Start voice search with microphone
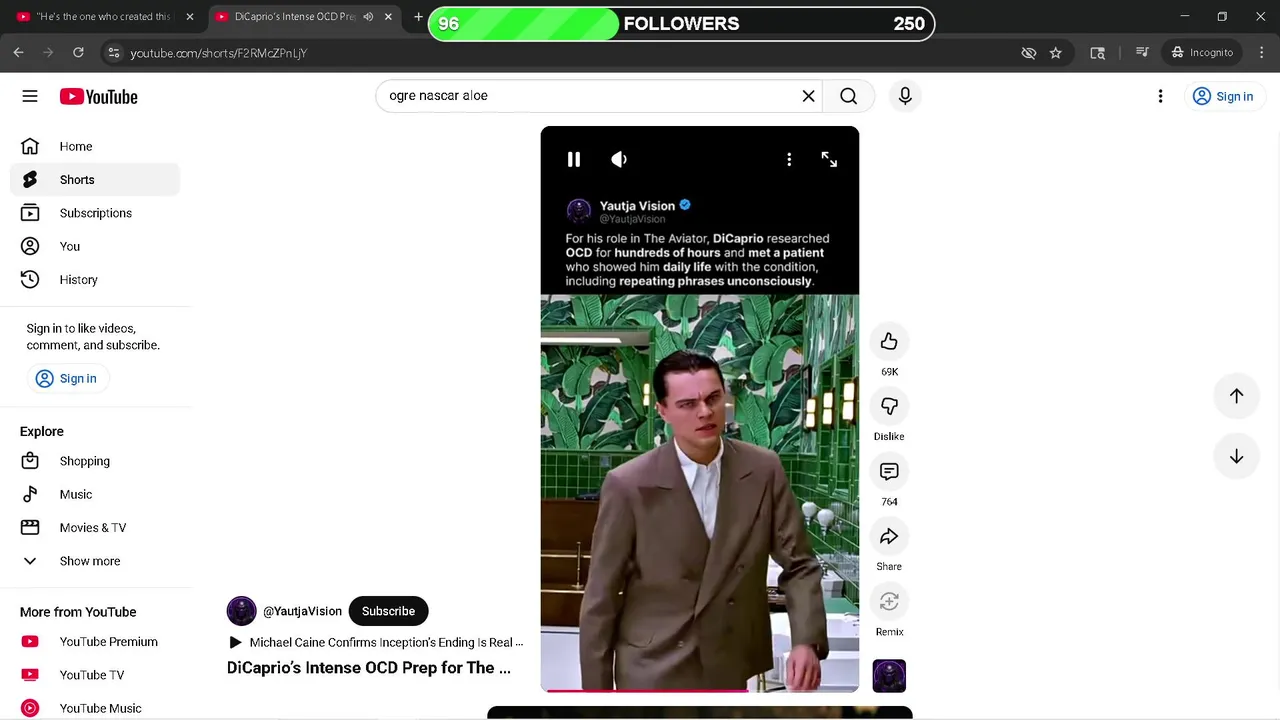 tap(905, 96)
